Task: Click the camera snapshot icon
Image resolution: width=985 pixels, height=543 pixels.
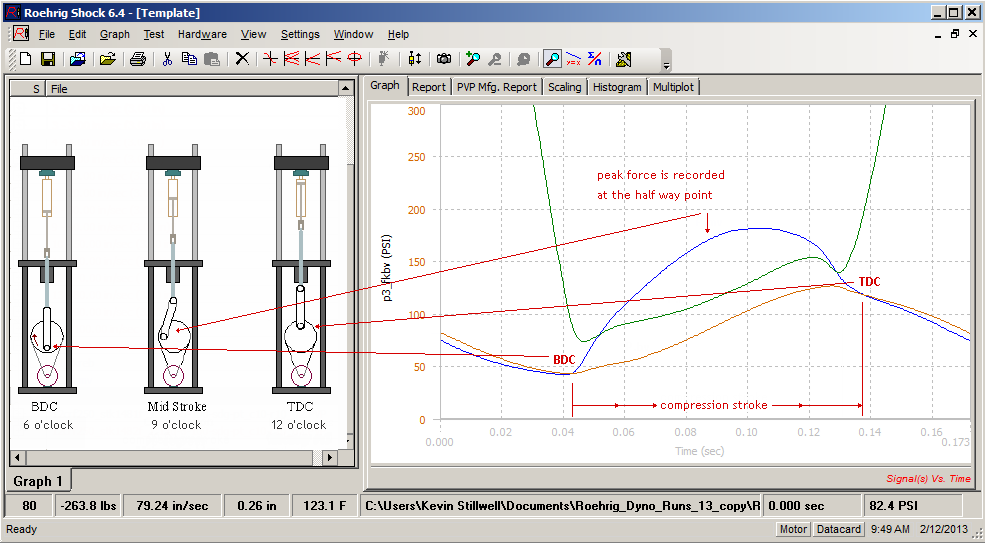Action: (444, 59)
